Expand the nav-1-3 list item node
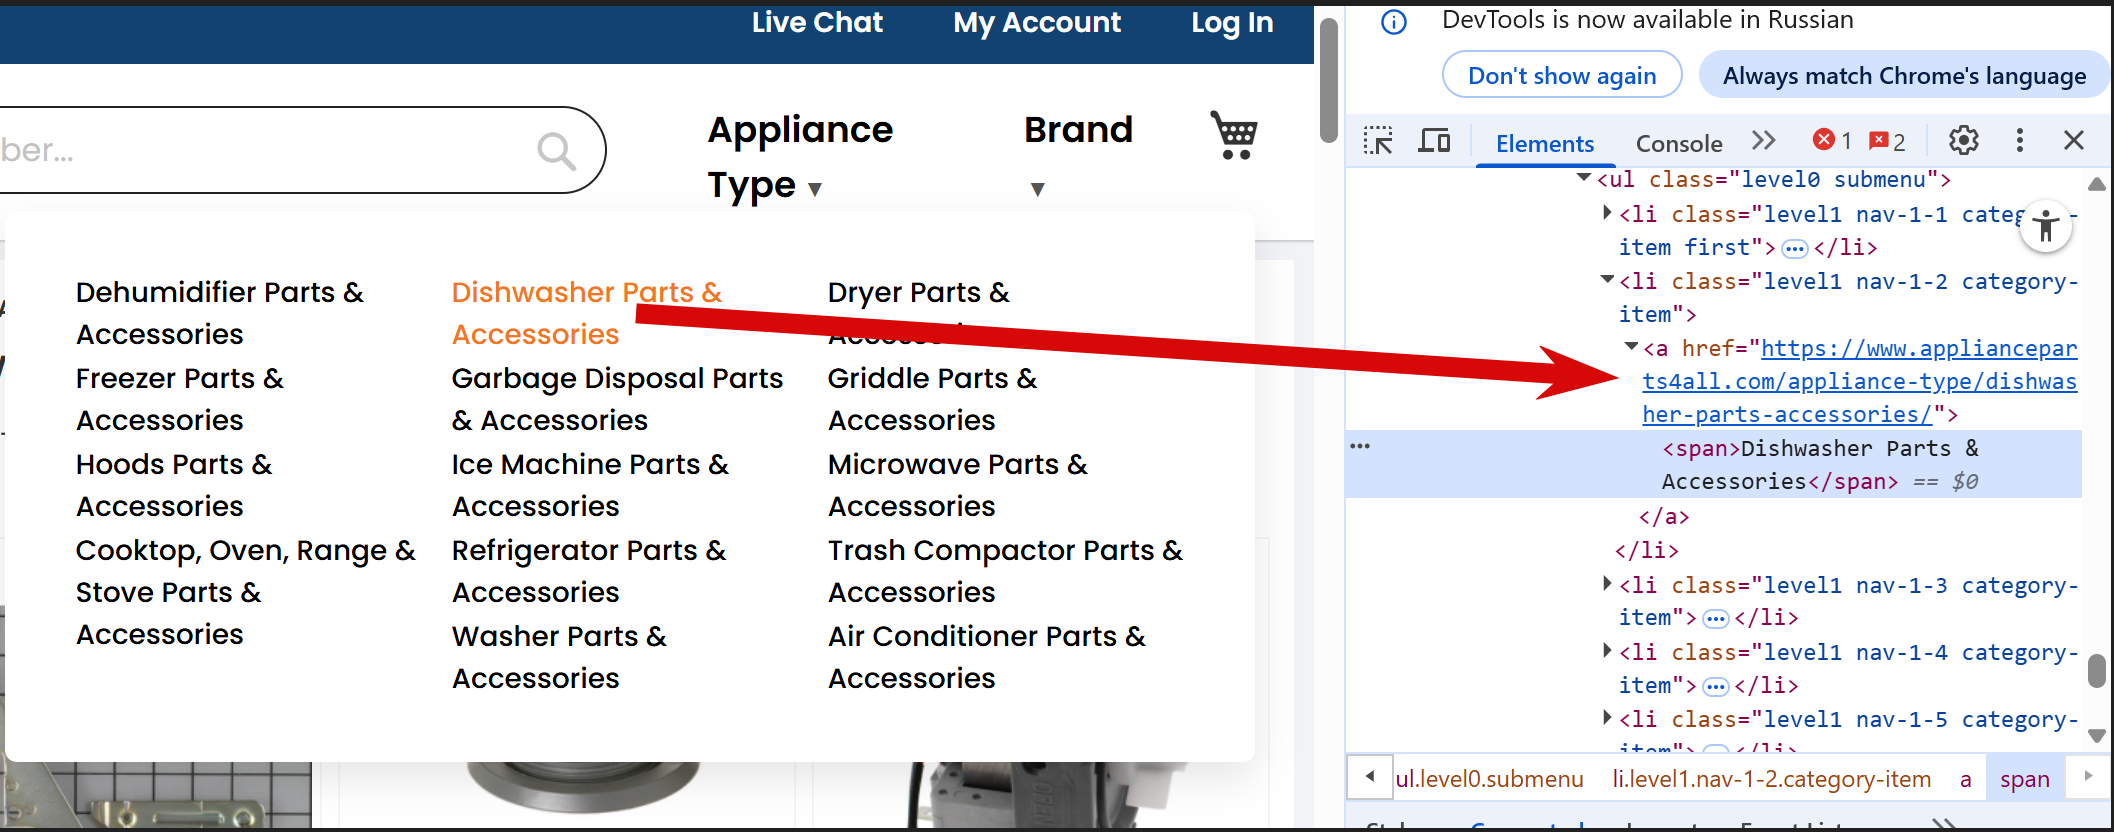This screenshot has width=2114, height=832. (x=1607, y=583)
